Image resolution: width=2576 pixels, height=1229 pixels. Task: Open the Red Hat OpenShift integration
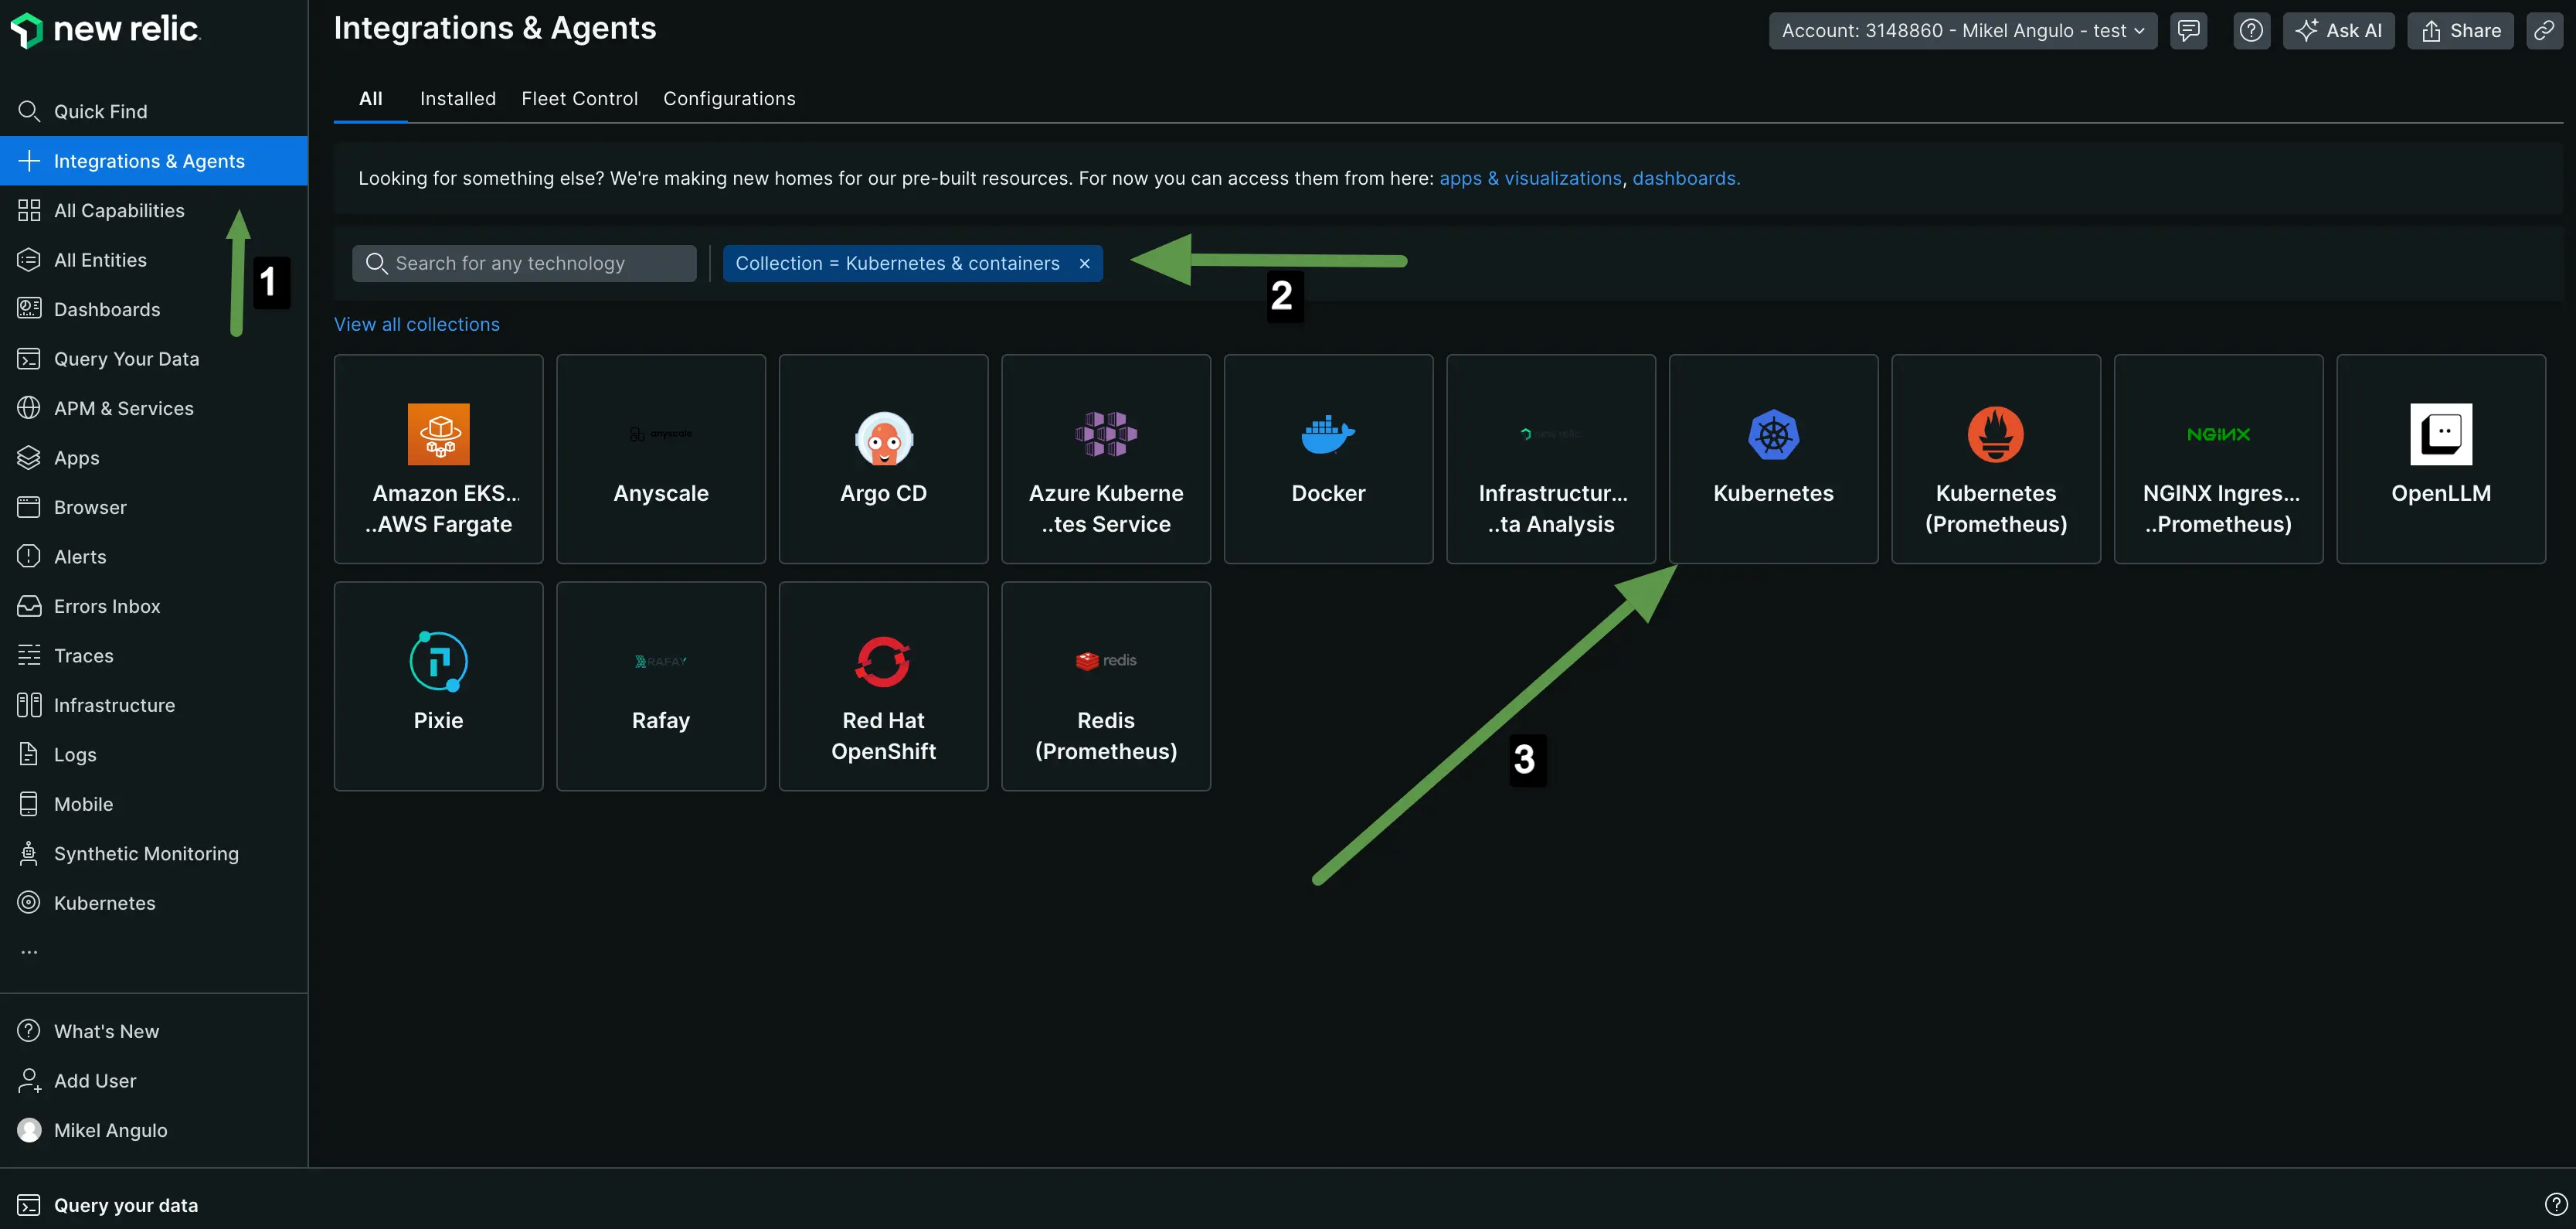(883, 686)
